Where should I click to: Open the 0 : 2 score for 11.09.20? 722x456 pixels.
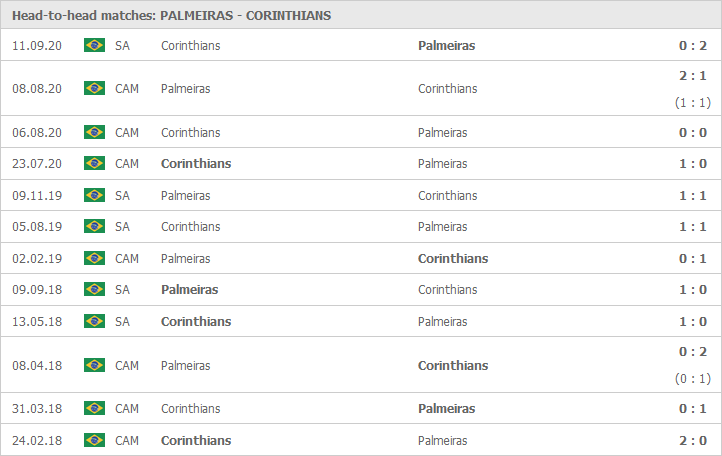click(693, 46)
